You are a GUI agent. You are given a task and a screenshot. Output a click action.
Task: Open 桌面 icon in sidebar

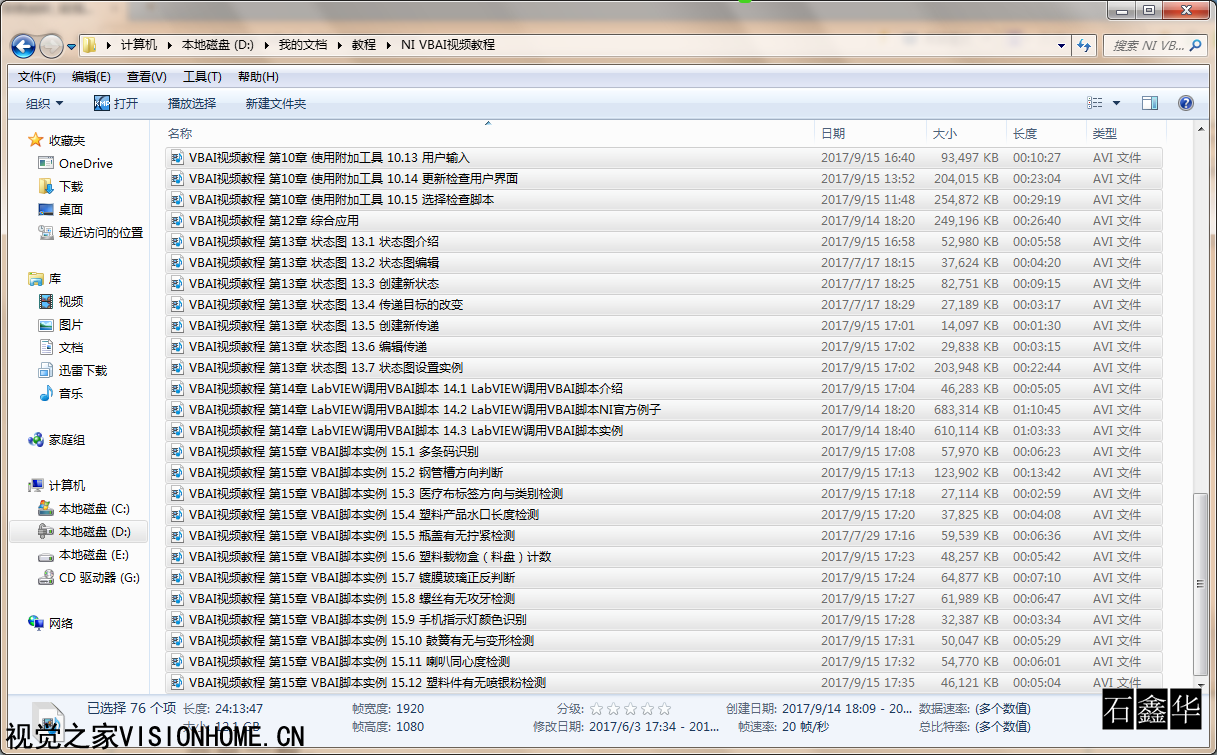pos(46,209)
